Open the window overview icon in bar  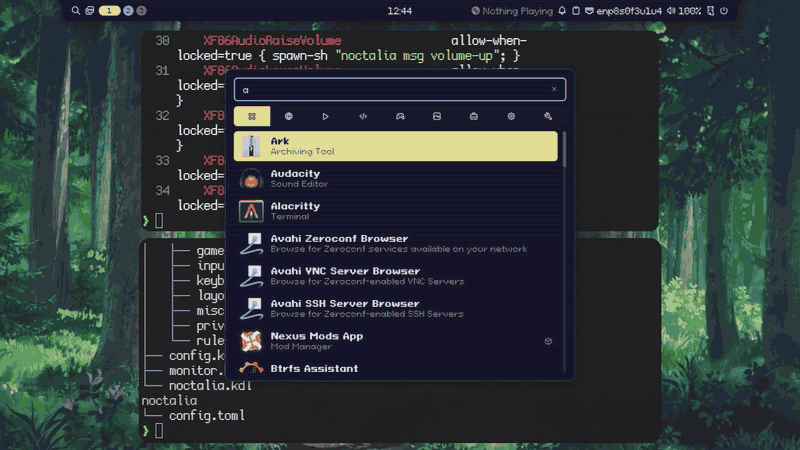pos(90,11)
